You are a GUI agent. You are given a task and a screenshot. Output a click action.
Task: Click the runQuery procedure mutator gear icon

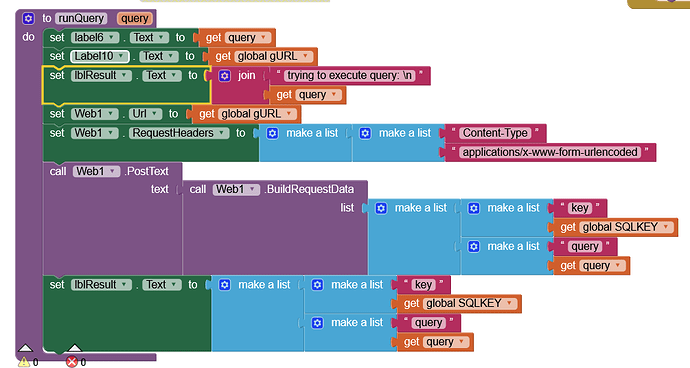(x=29, y=18)
